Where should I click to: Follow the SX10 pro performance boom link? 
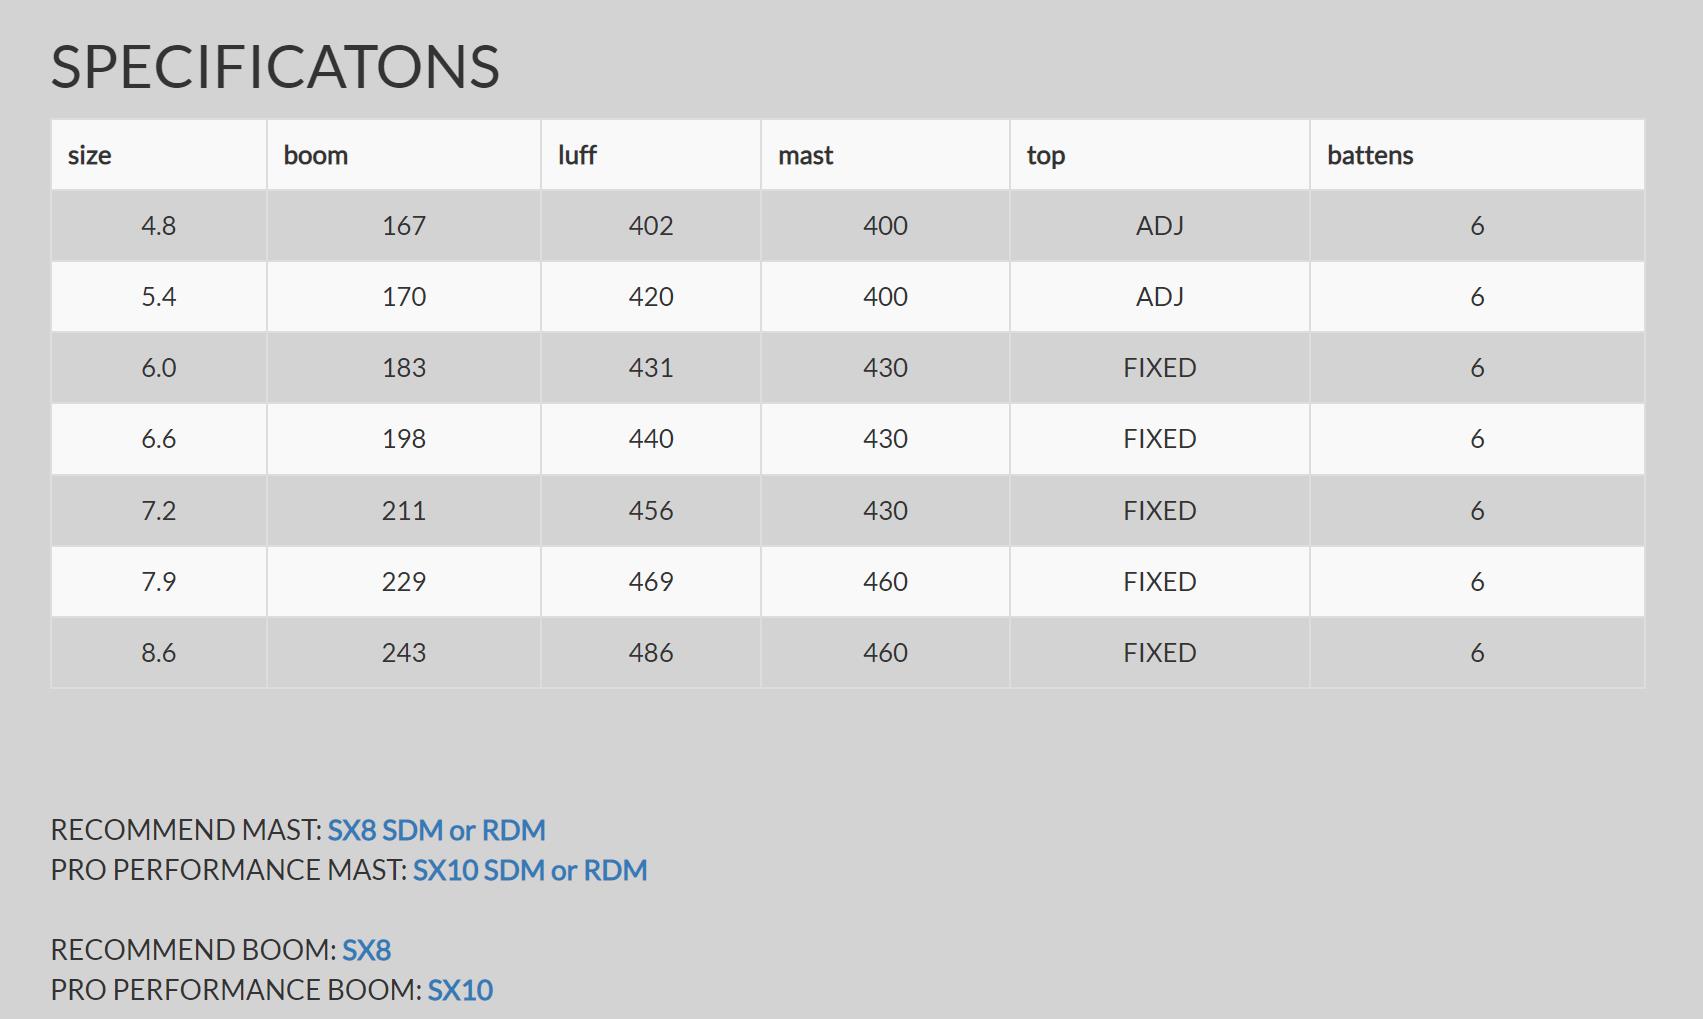tap(460, 990)
